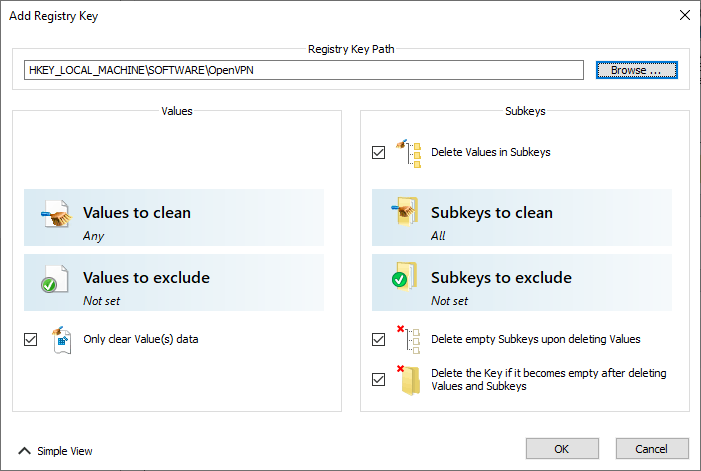Click the Registry Key Path text field

point(304,70)
